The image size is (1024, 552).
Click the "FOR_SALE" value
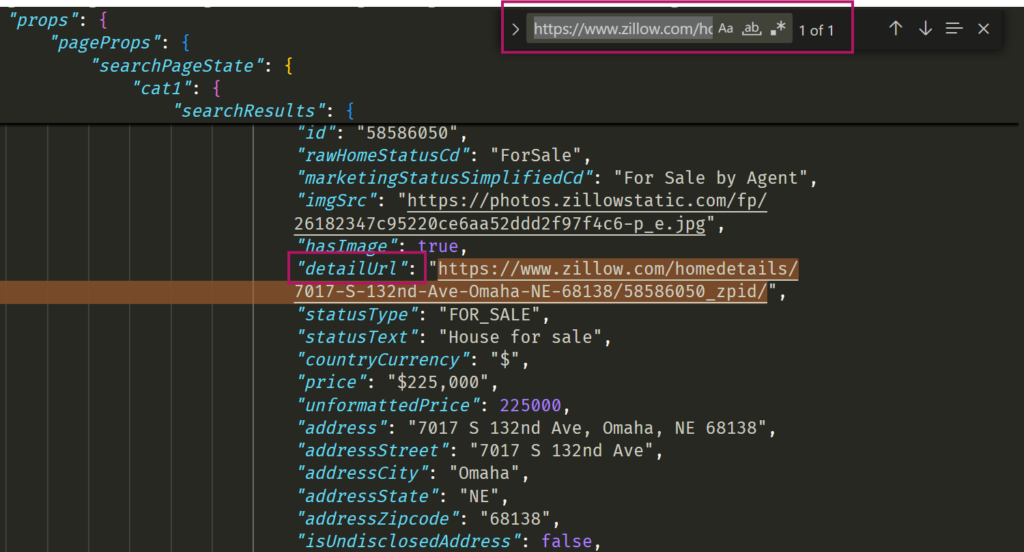coord(489,315)
